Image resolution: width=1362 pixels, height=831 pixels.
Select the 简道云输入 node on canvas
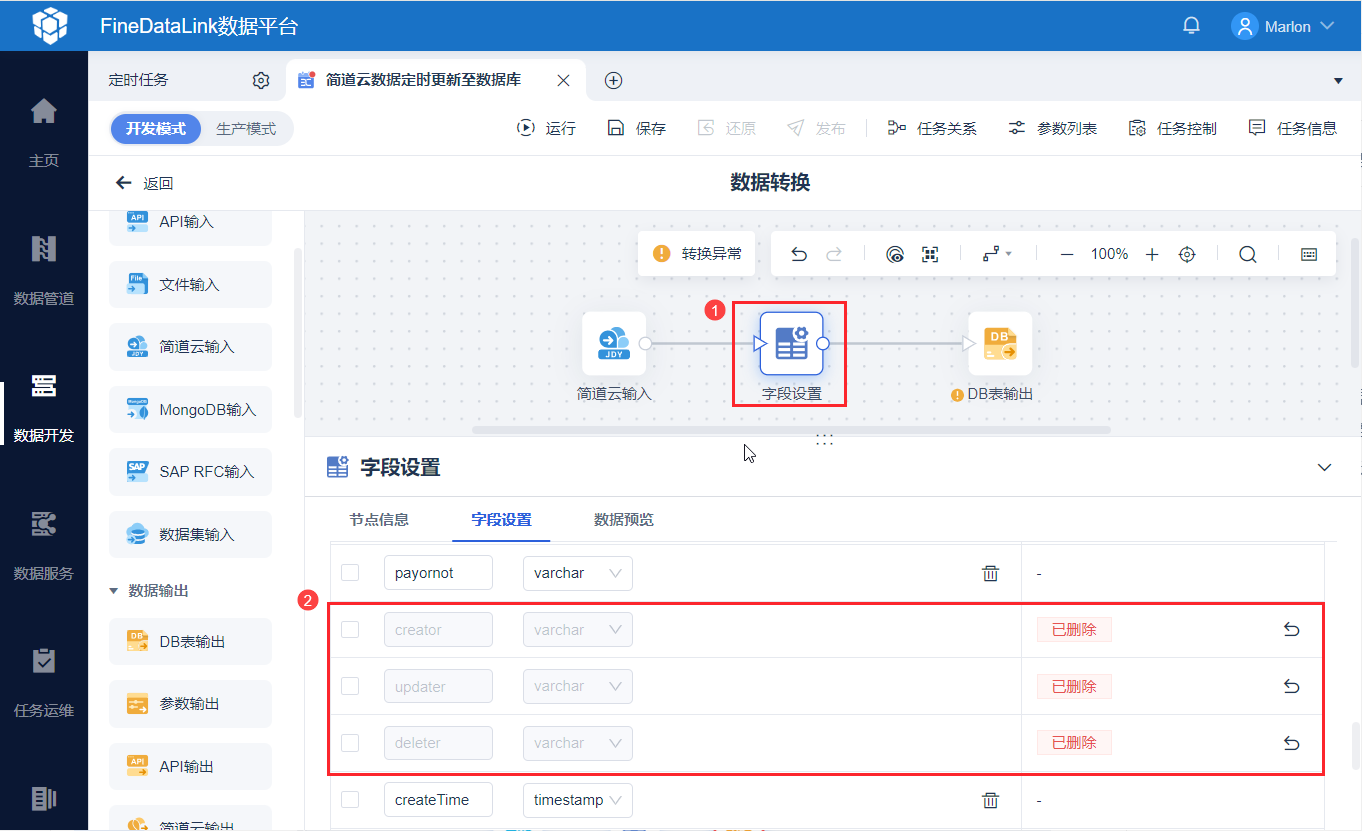click(x=614, y=343)
